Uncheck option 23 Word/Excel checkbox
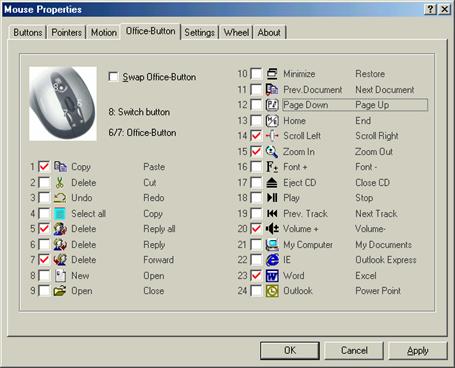 256,276
